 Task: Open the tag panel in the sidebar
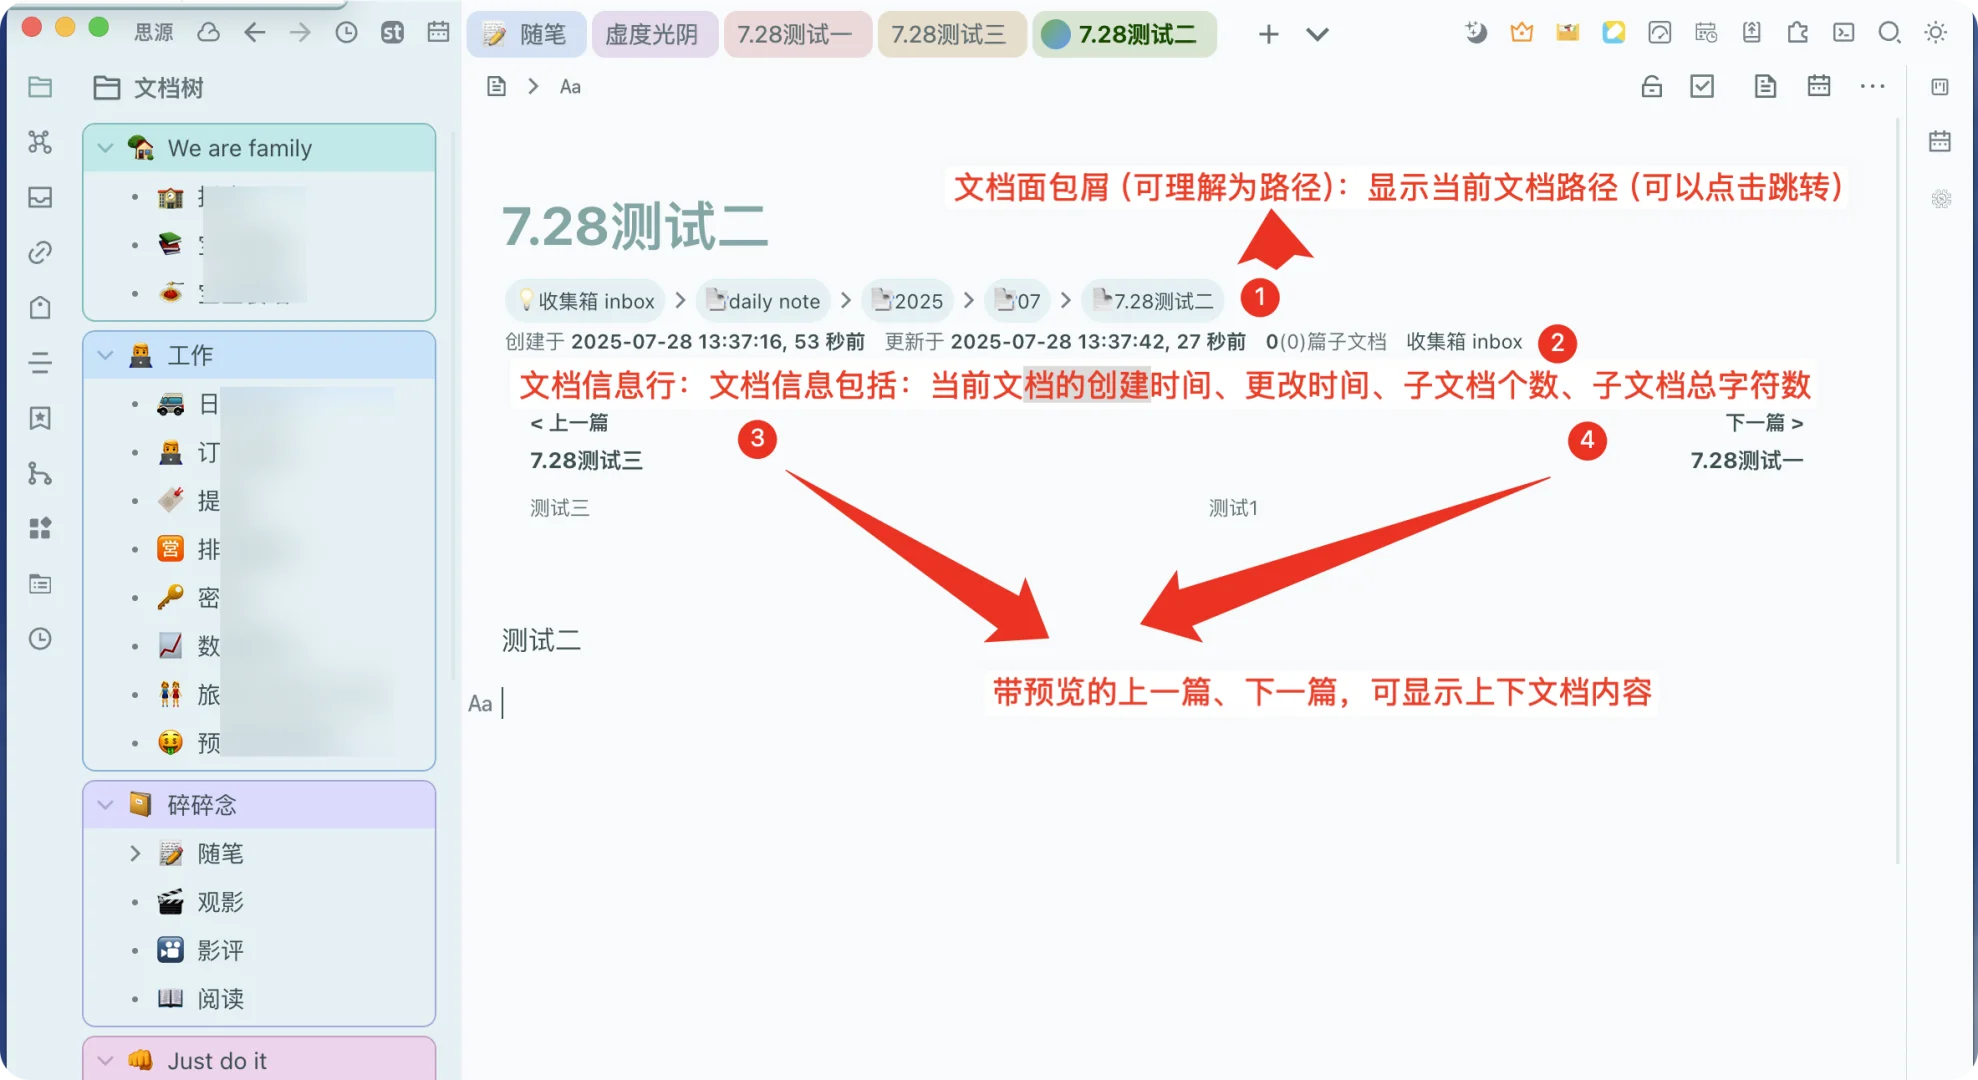pyautogui.click(x=40, y=307)
